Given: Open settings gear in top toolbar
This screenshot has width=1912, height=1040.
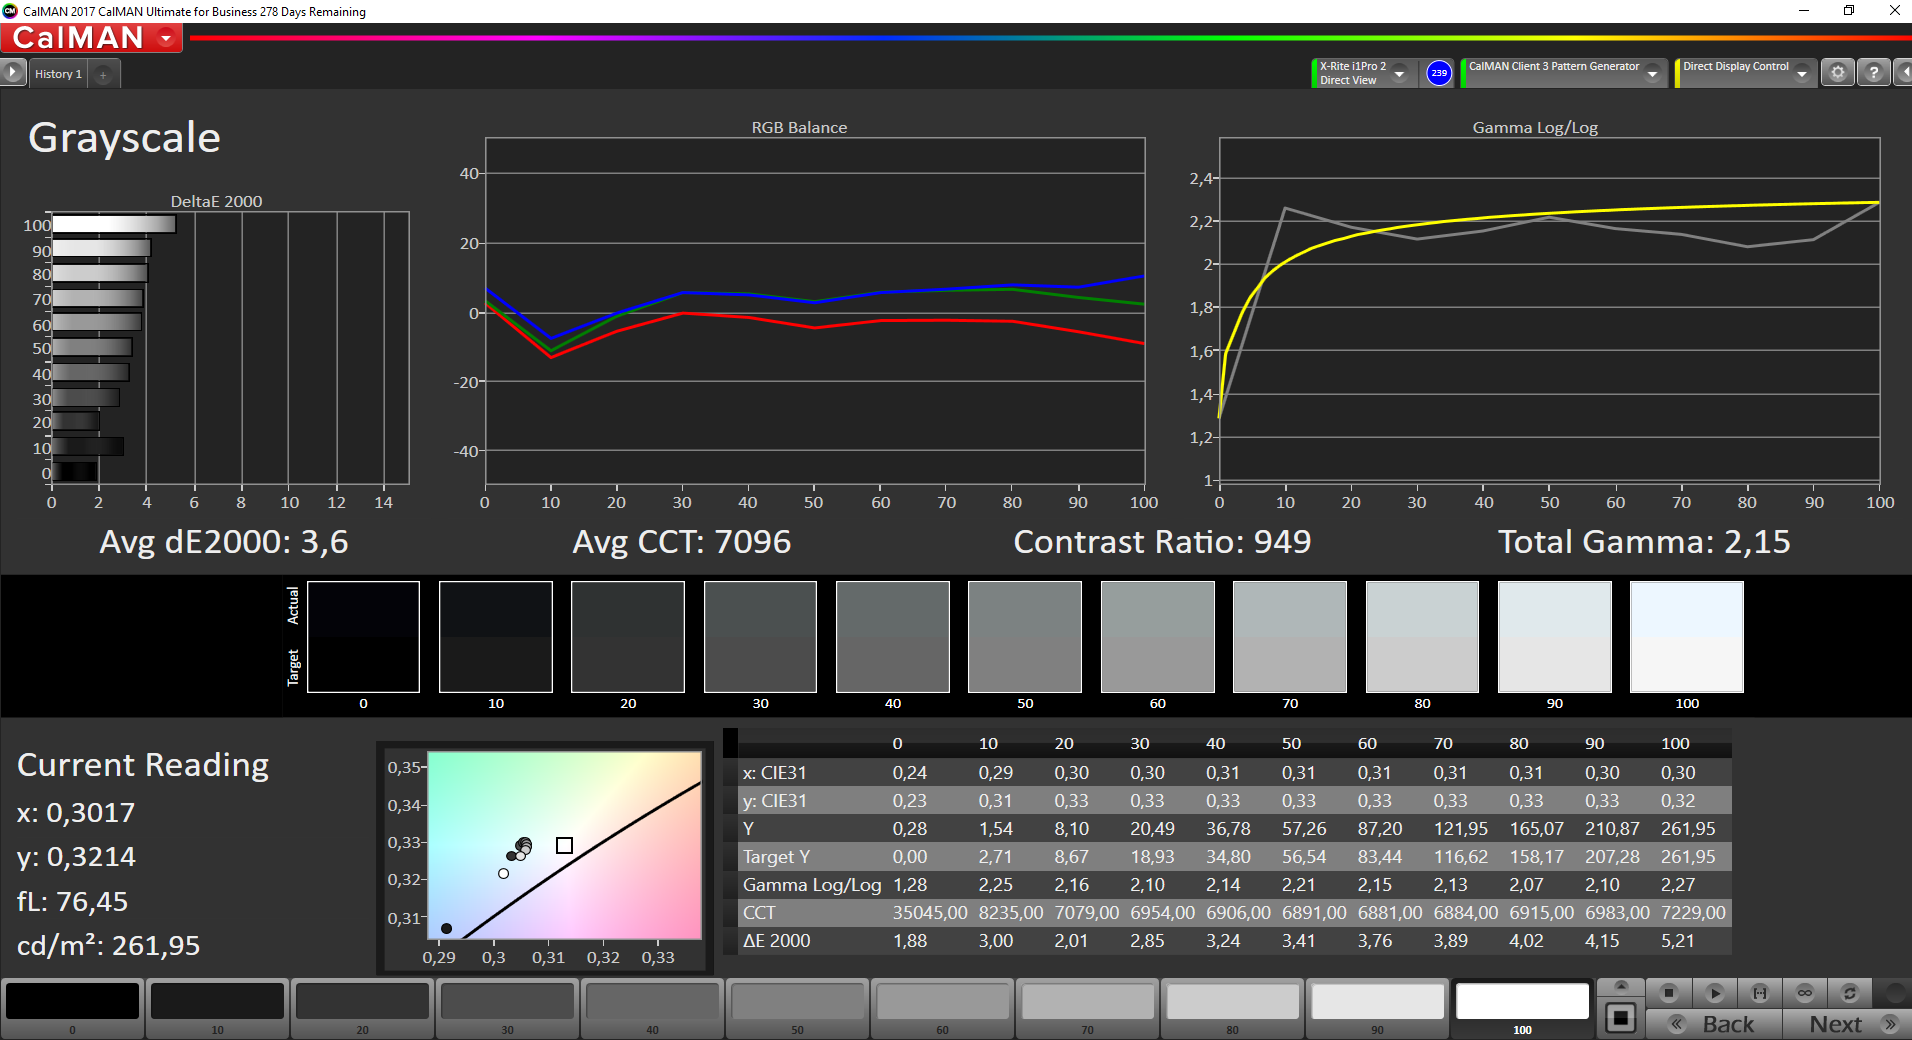Looking at the screenshot, I should coord(1837,73).
